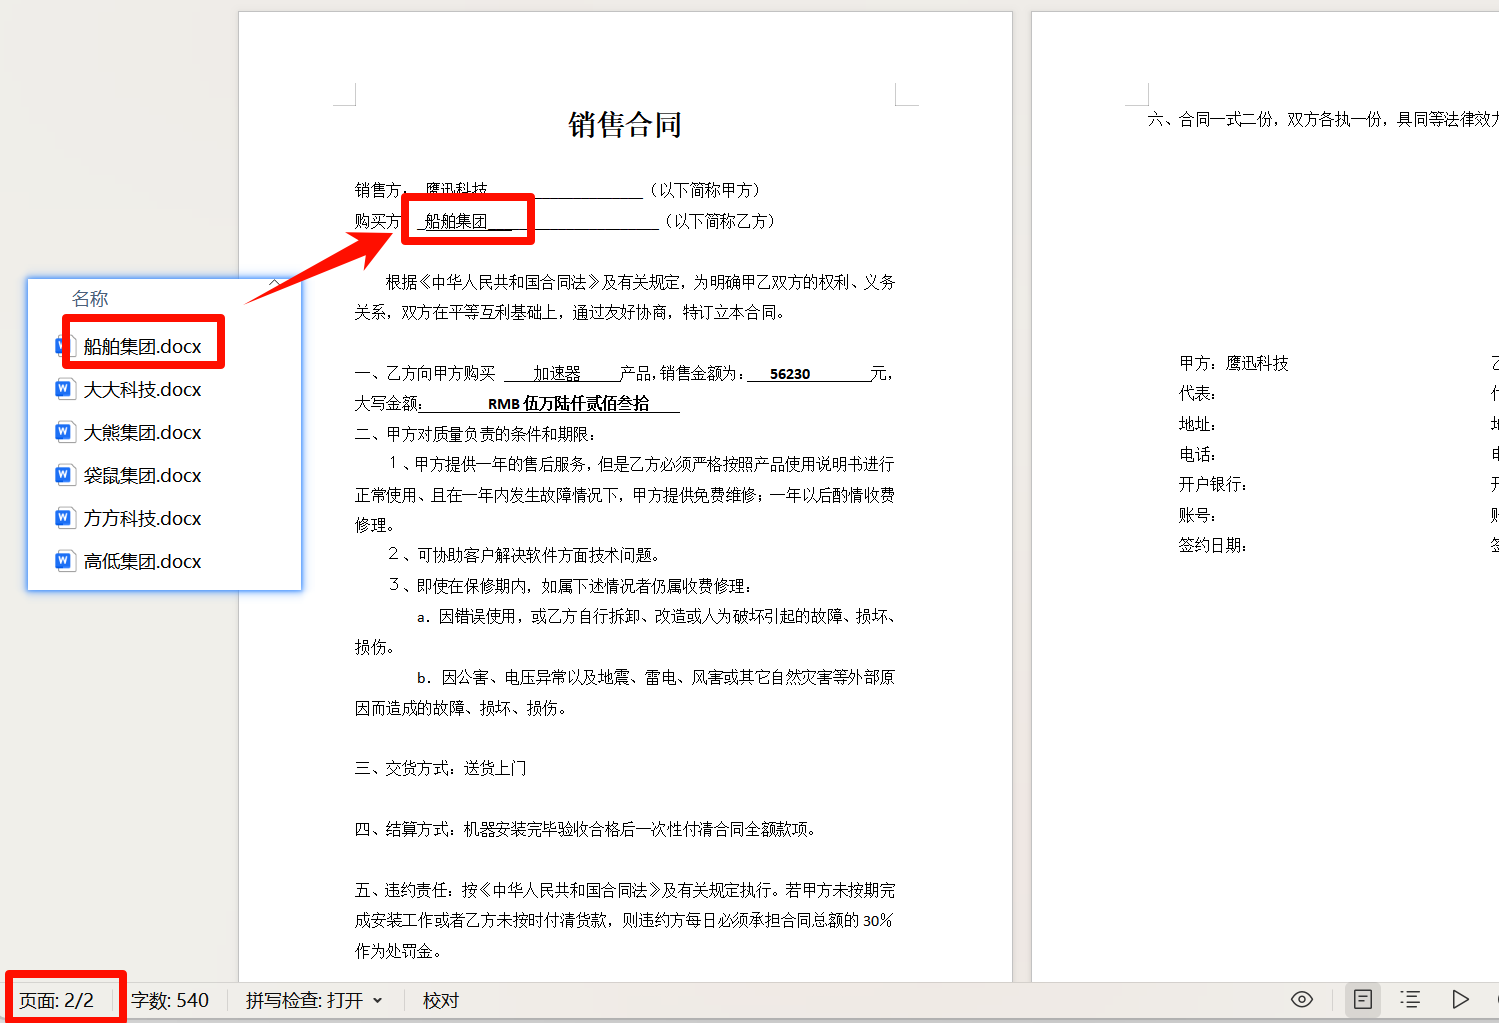The image size is (1499, 1023).
Task: Open the outline list view icon
Action: point(1410,999)
